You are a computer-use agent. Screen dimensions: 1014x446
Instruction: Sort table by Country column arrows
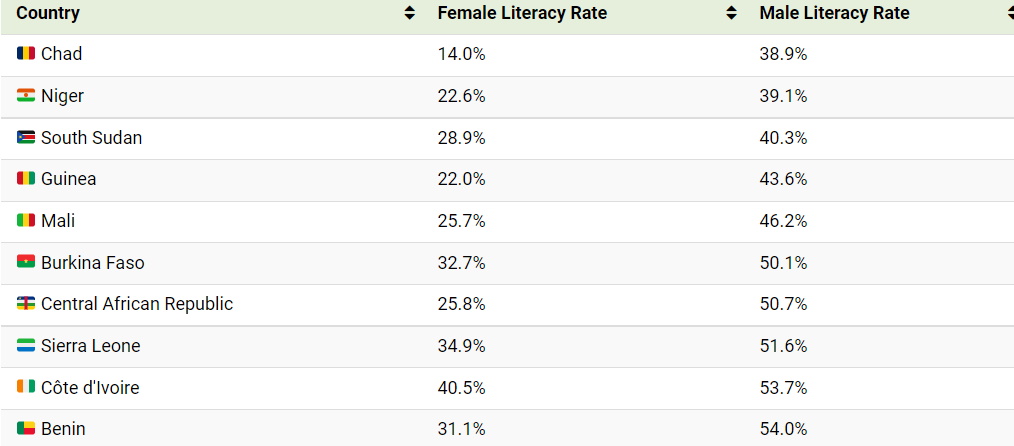409,14
